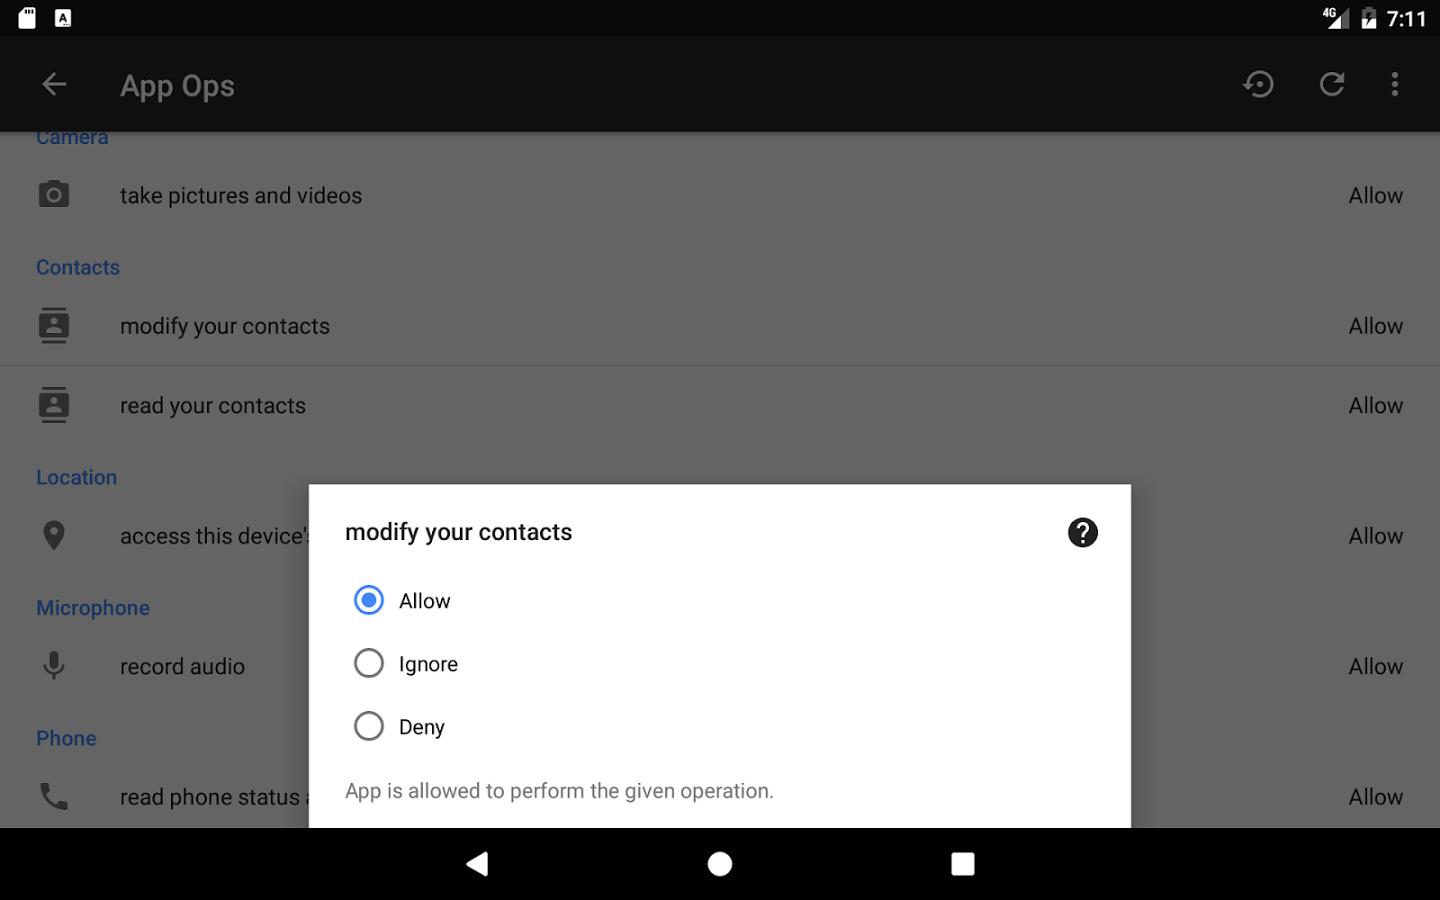
Task: Select the Ignore radio button
Action: pyautogui.click(x=369, y=663)
